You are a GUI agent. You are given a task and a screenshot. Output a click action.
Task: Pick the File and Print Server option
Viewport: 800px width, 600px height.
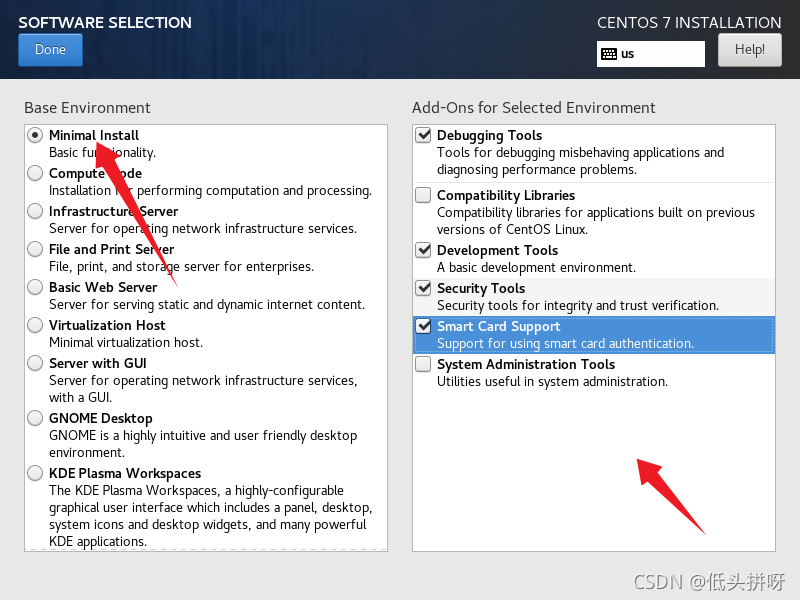pos(35,249)
